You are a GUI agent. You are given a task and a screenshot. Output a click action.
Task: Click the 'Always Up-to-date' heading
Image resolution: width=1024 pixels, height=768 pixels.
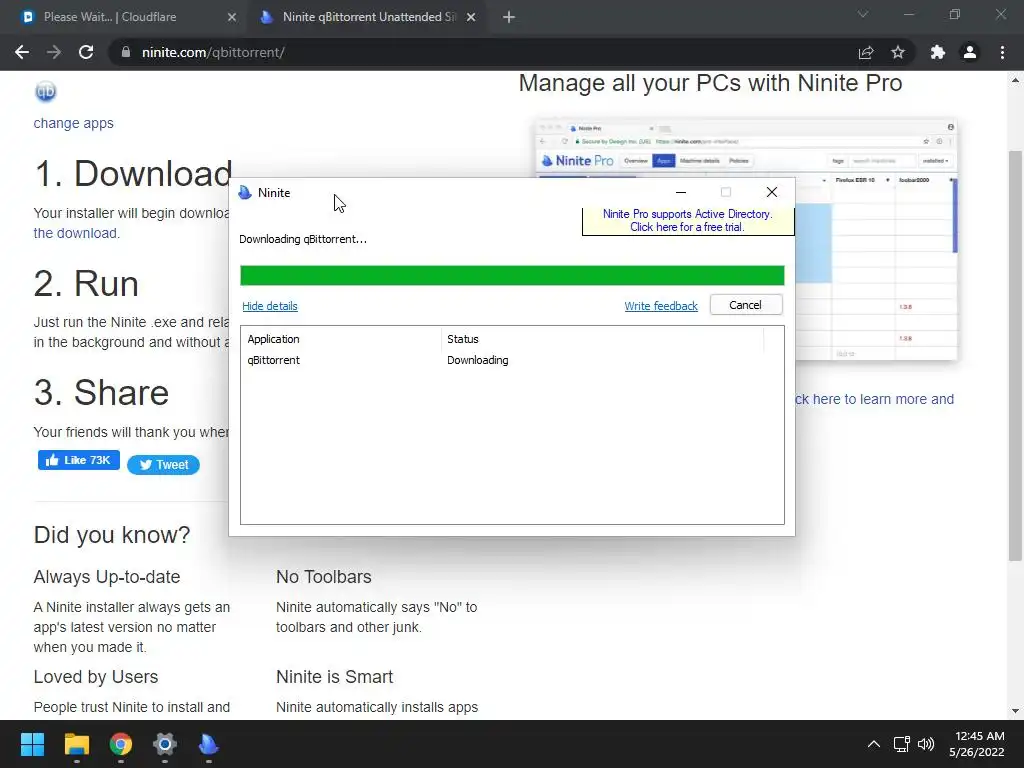point(106,577)
